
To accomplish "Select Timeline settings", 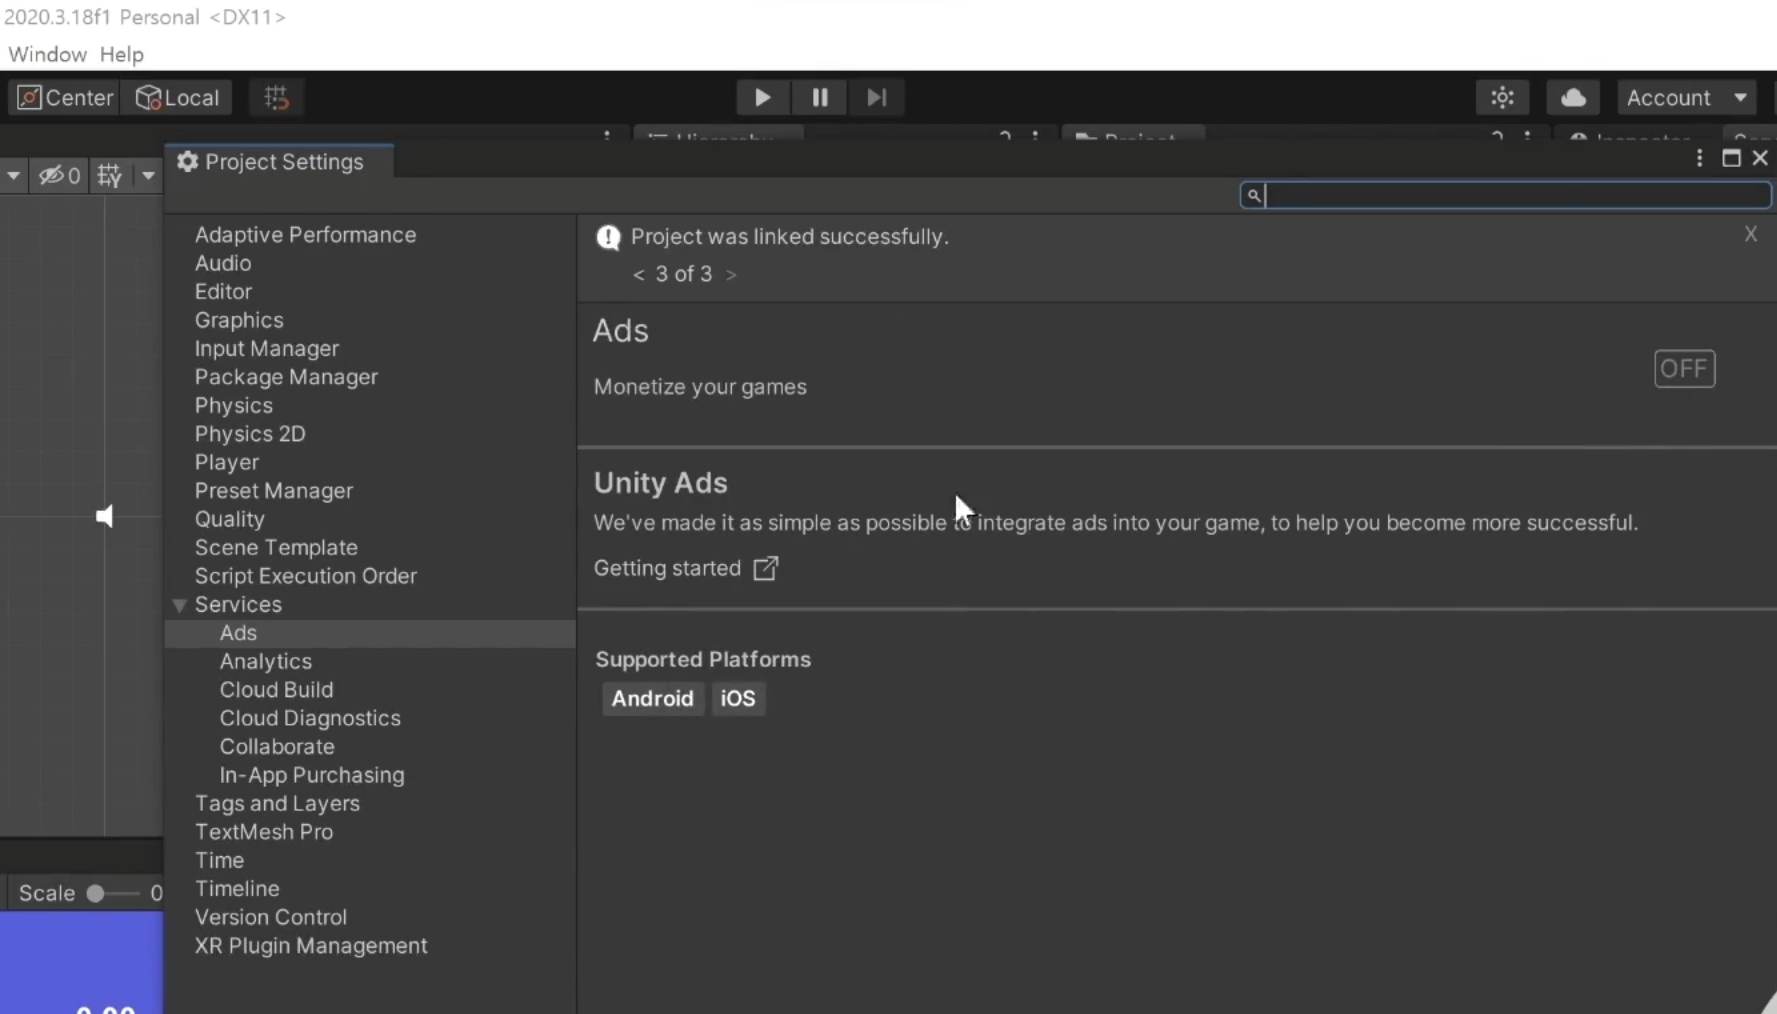I will [237, 889].
